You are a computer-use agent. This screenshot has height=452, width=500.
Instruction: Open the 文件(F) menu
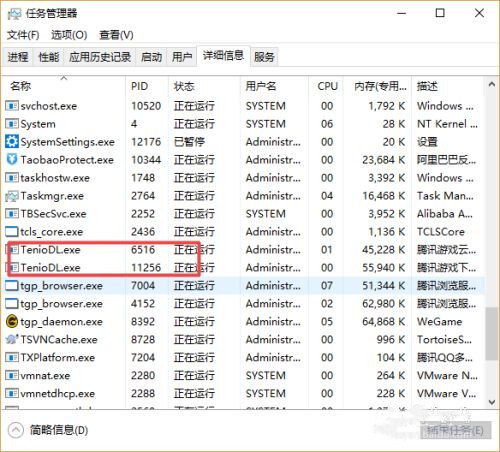pos(23,35)
